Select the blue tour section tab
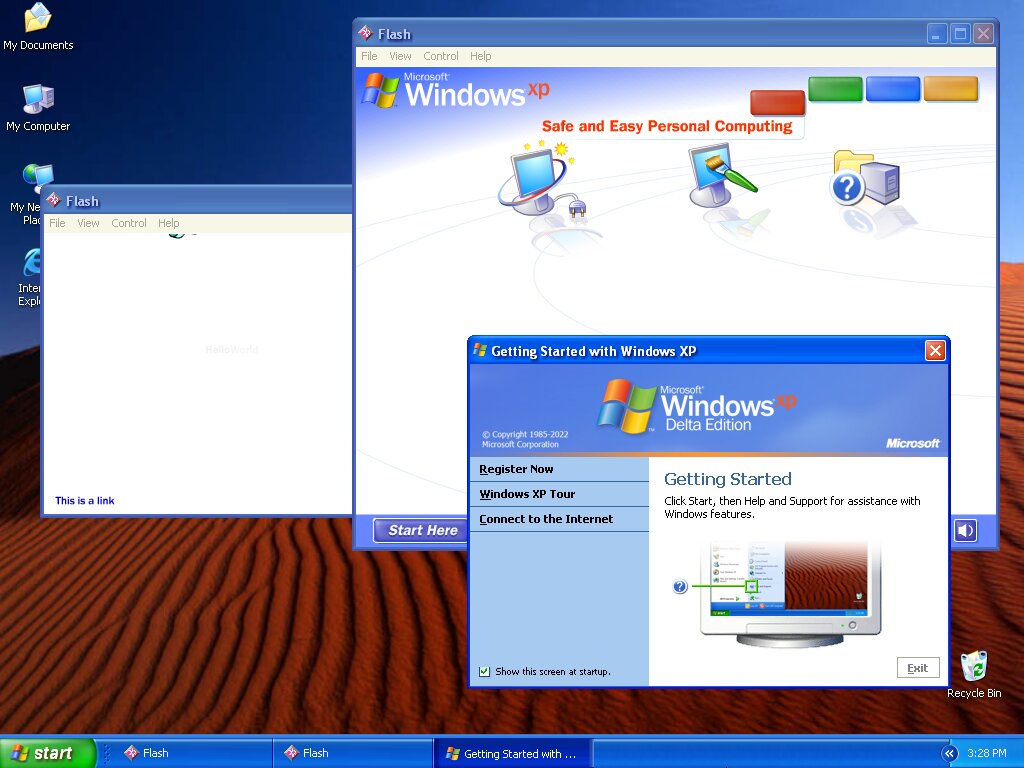1024x768 pixels. (x=893, y=89)
